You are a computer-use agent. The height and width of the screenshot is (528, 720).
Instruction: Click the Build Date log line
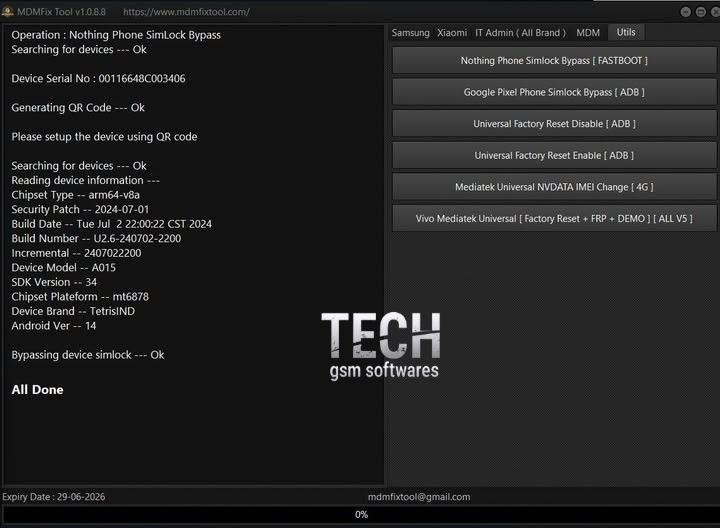pos(112,224)
